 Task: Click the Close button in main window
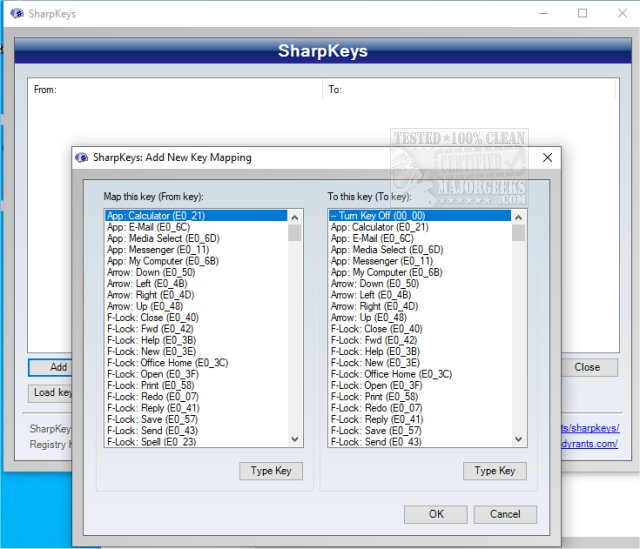pos(589,367)
